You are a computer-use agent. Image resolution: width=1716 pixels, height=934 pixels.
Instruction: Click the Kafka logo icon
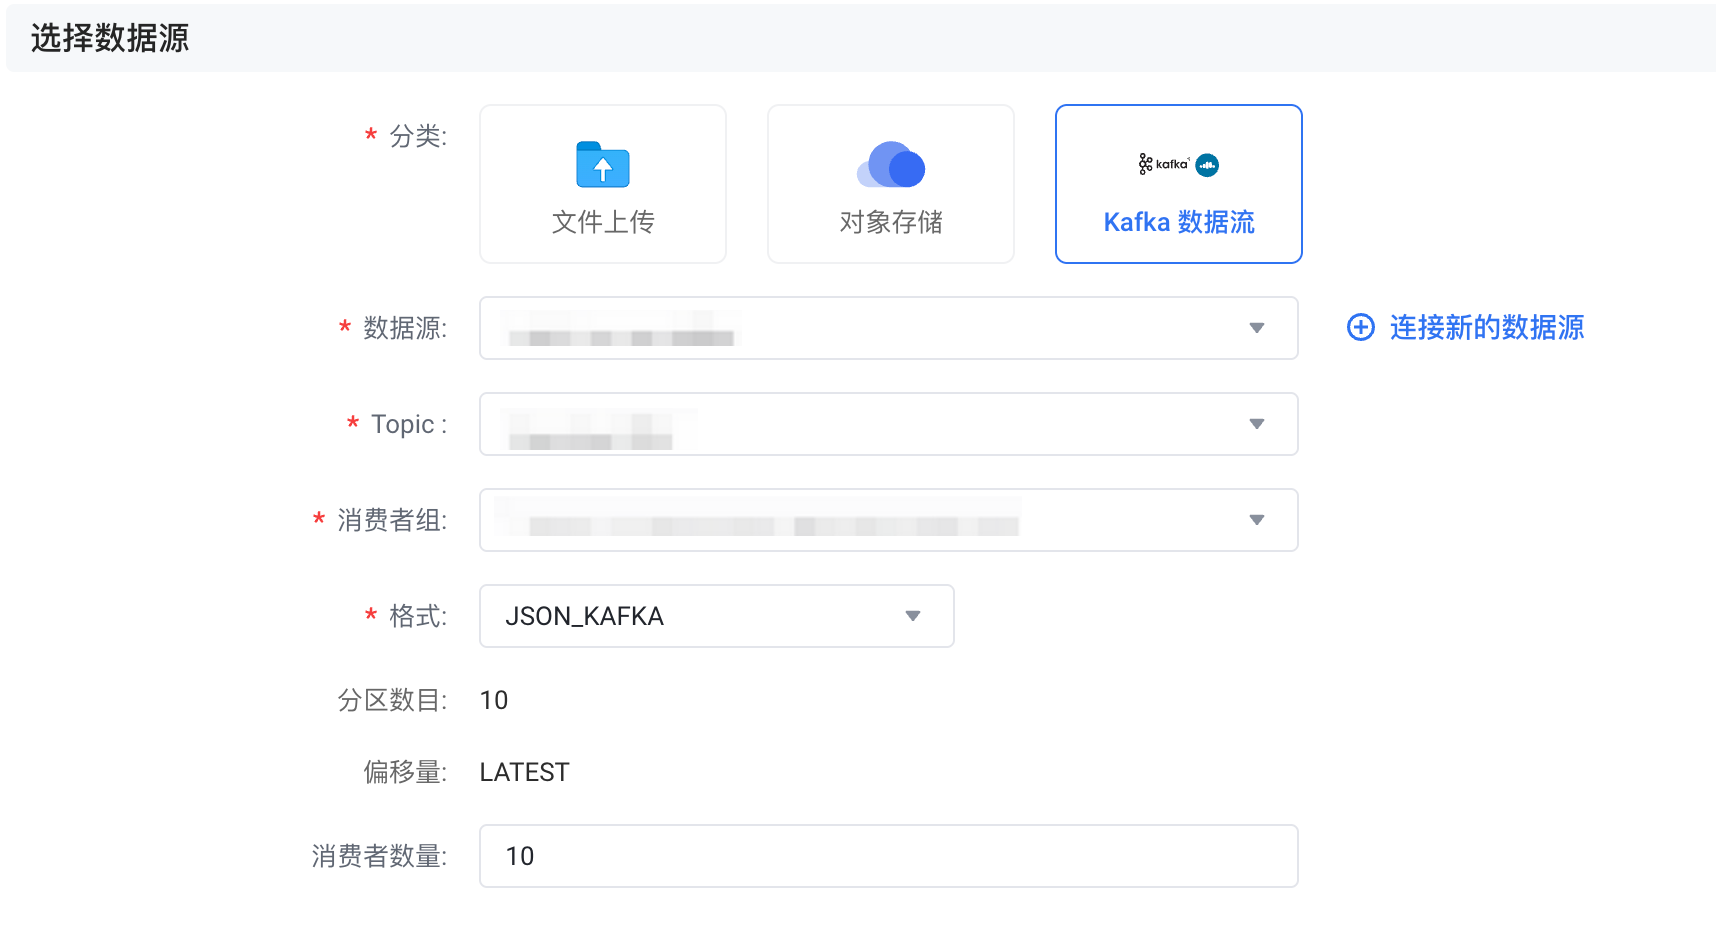(x=1179, y=164)
